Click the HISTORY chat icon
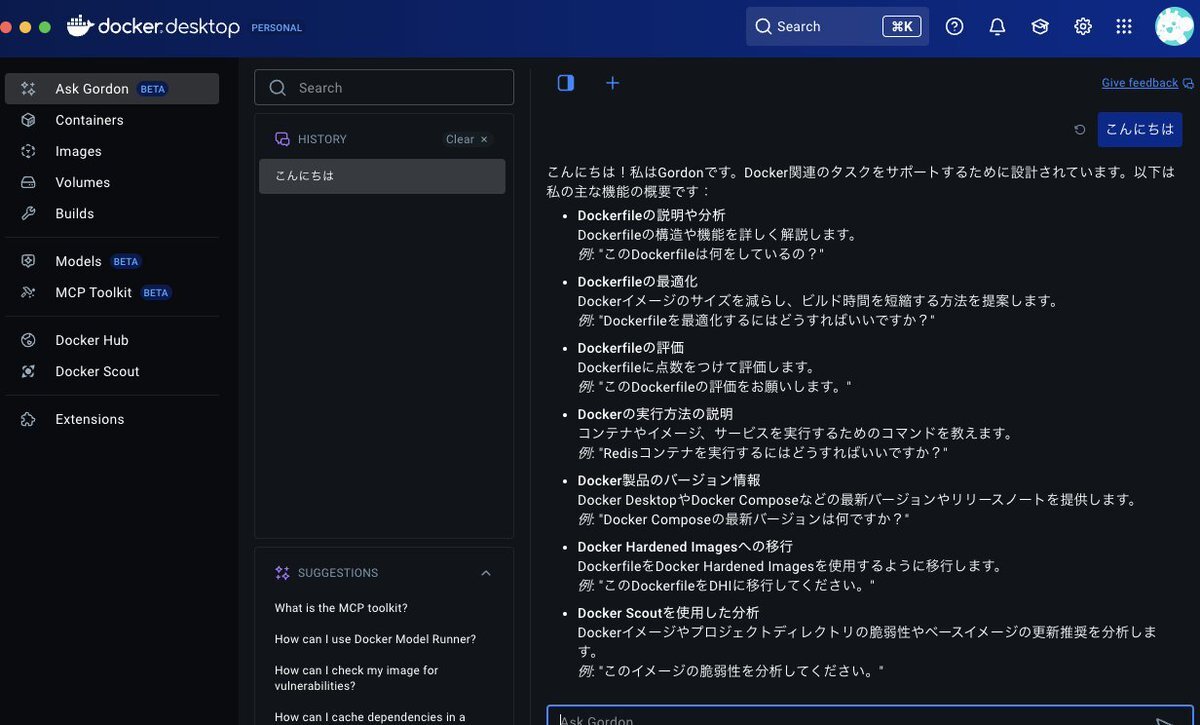This screenshot has width=1200, height=725. 282,139
